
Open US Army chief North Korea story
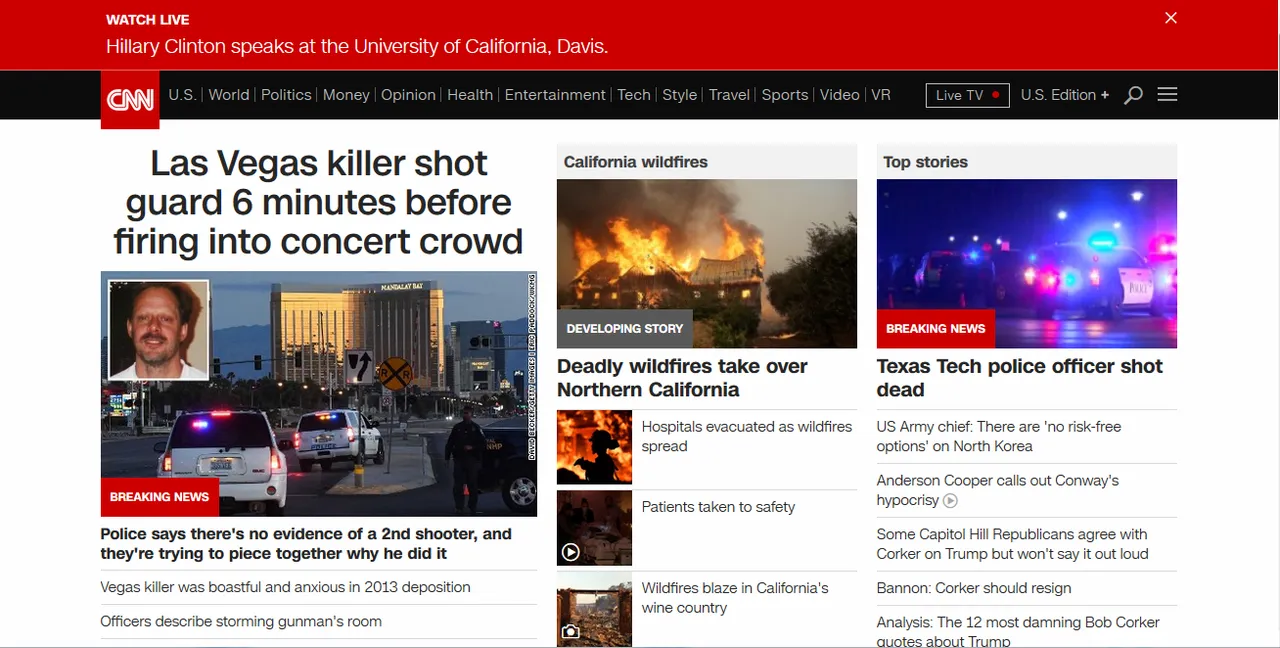click(999, 436)
